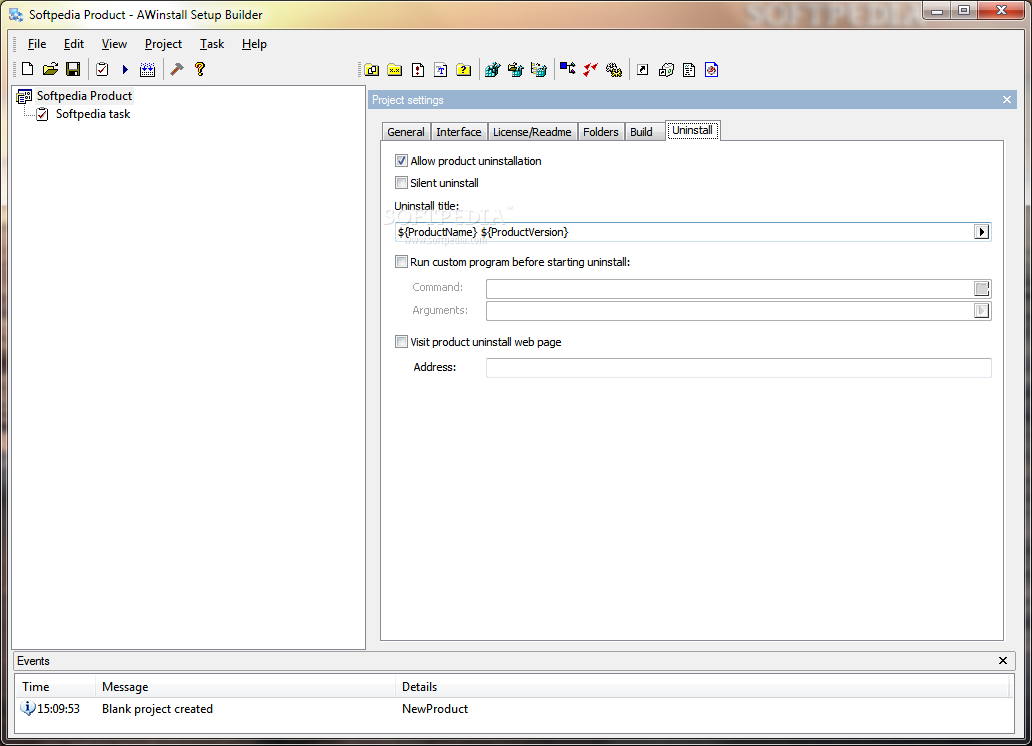Open the View menu
The image size is (1032, 746).
(x=114, y=44)
